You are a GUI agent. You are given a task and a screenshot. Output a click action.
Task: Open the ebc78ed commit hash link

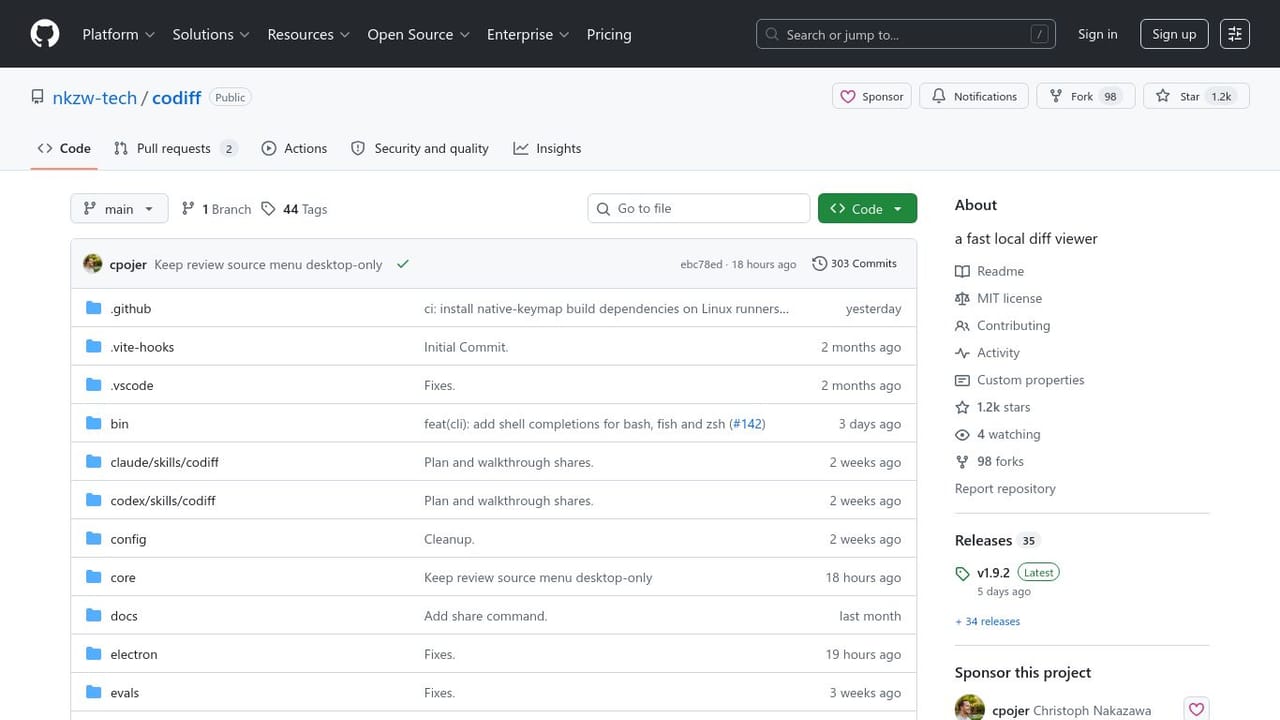click(x=701, y=264)
